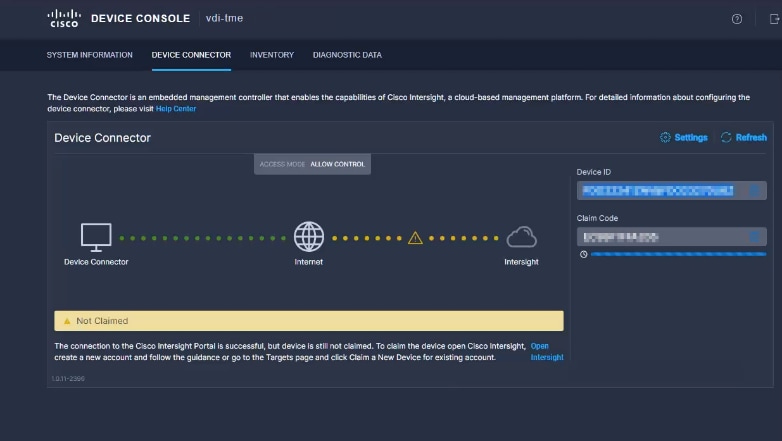
Task: Click the yellow warning triangle on the connection line
Action: point(415,238)
